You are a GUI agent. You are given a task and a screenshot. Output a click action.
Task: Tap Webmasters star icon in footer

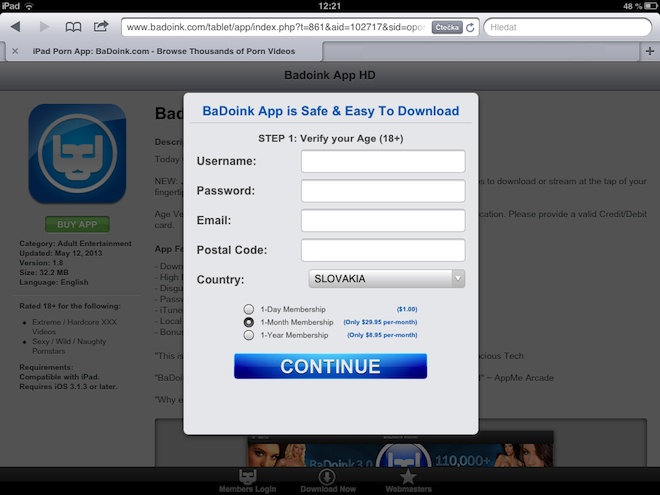(408, 481)
